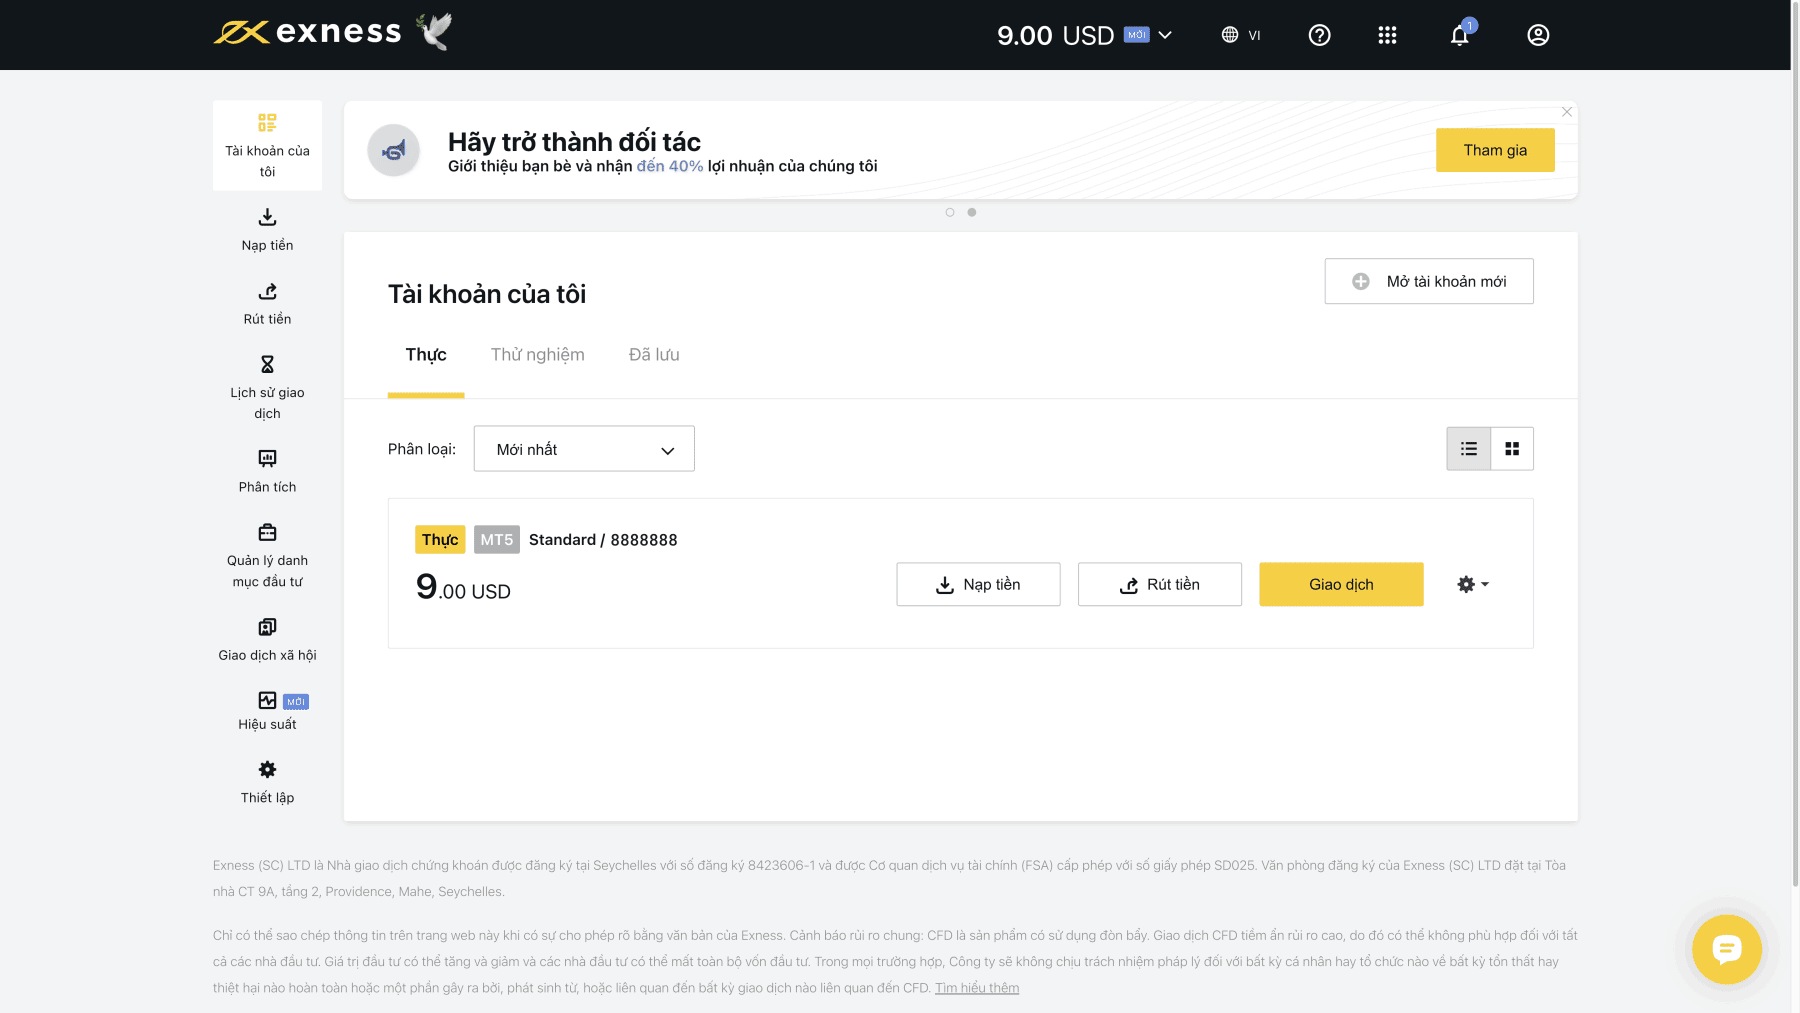
Task: Close the partner promo banner
Action: 1567,112
